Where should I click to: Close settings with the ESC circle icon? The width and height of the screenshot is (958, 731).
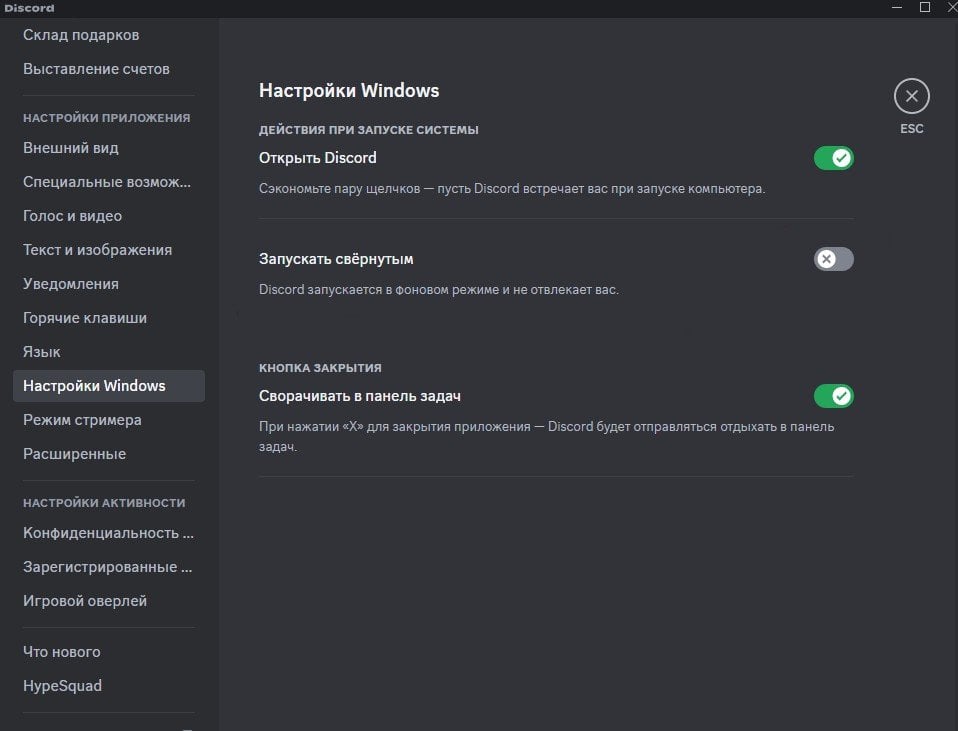(912, 96)
